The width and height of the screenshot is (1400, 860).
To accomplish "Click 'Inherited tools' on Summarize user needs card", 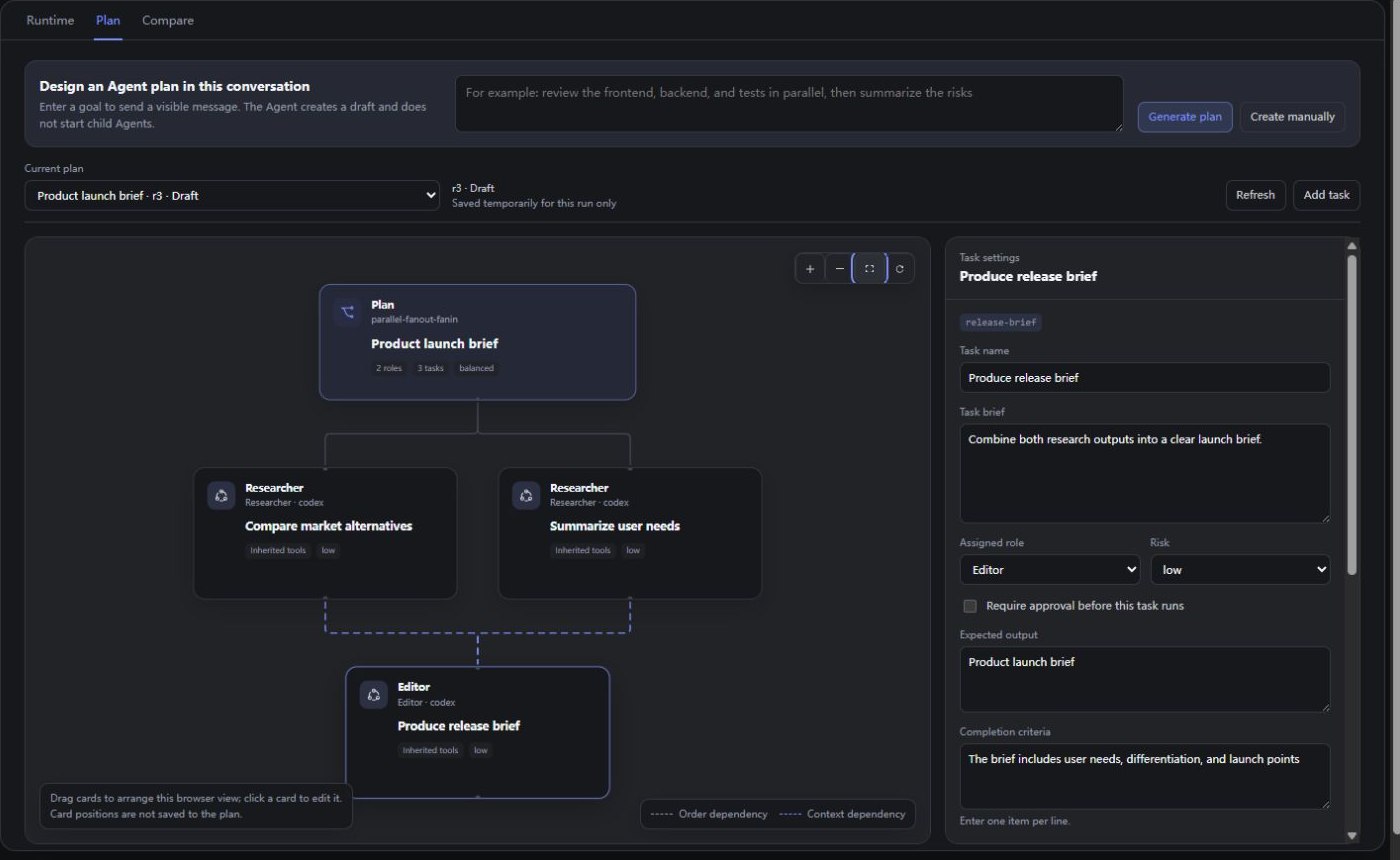I will (x=583, y=550).
